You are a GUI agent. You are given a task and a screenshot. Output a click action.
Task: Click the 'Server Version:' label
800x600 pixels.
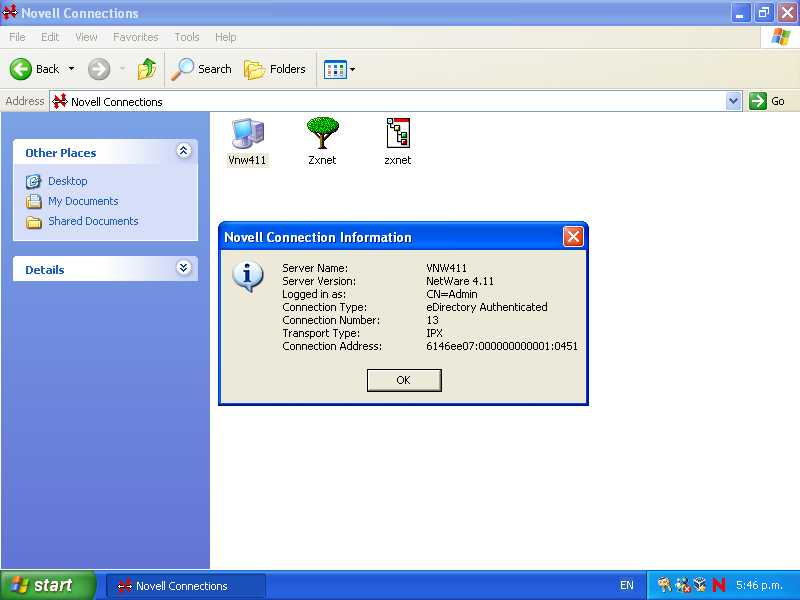tap(319, 281)
